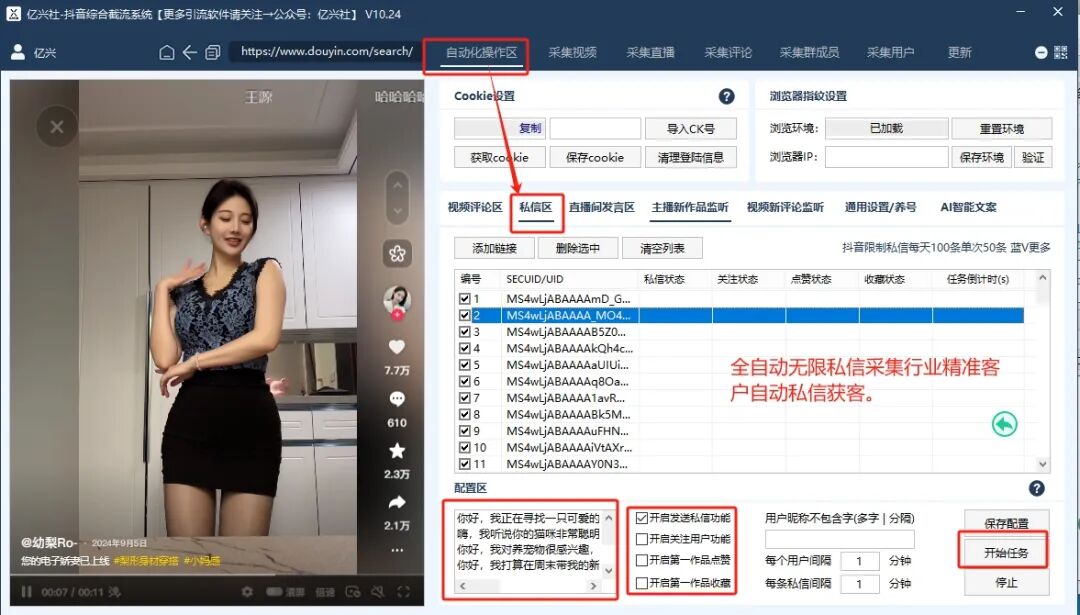The image size is (1080, 615).
Task: Open video comments bubble icon
Action: (397, 399)
